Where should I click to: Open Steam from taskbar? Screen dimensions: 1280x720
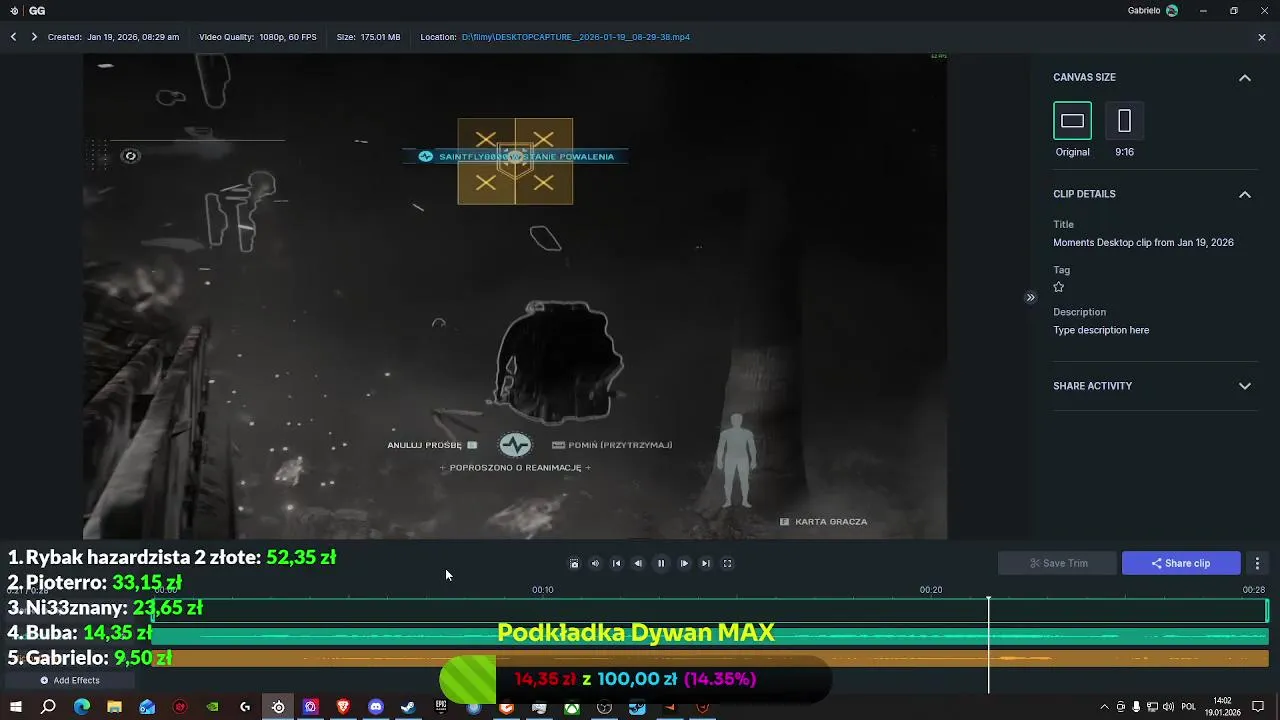(408, 707)
